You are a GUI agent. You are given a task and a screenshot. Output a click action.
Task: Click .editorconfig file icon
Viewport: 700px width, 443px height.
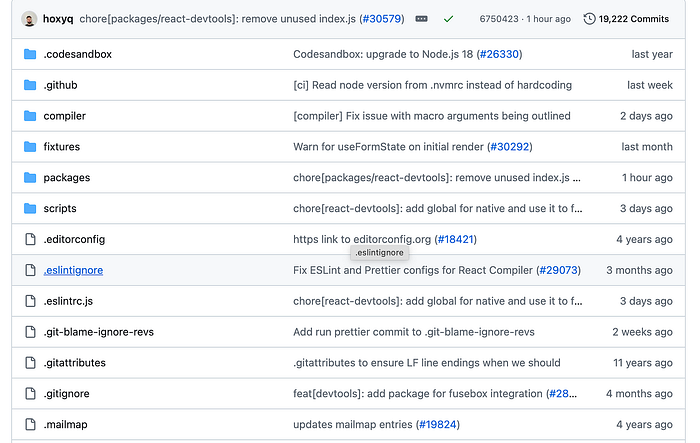tap(30, 240)
